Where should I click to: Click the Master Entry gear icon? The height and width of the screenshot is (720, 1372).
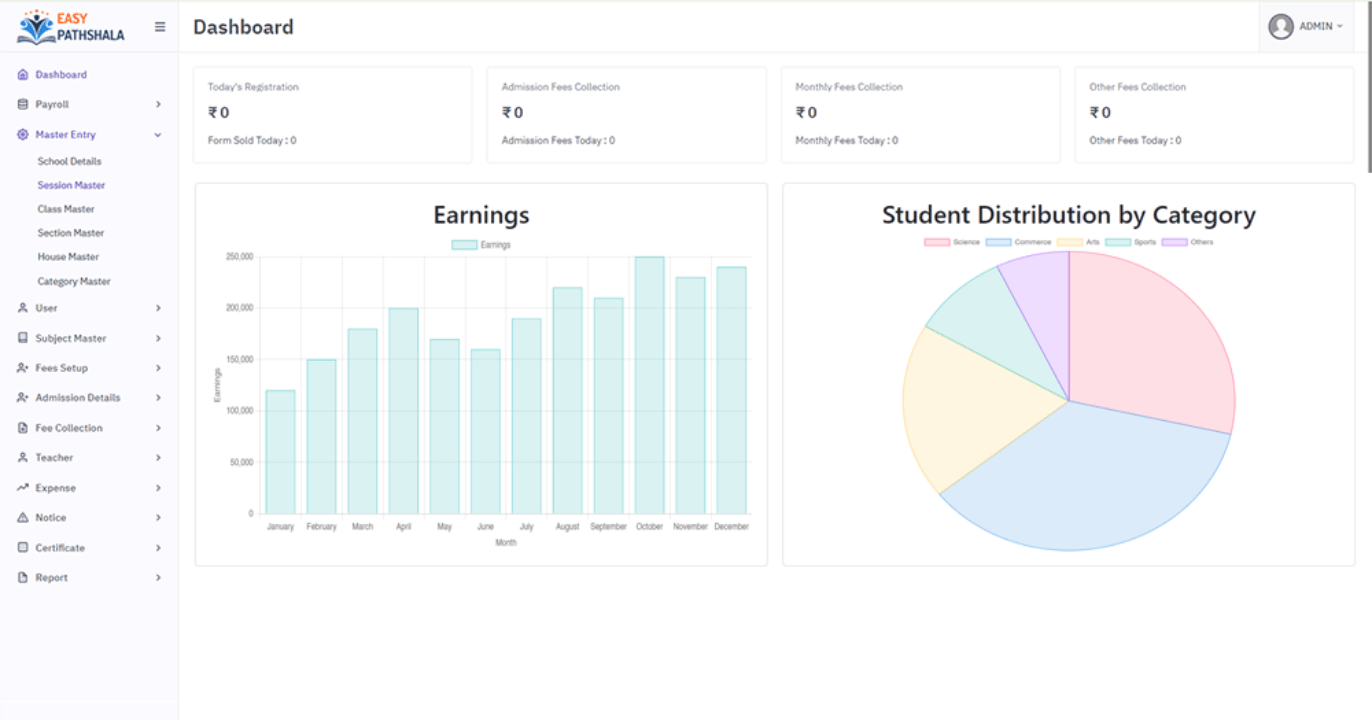[23, 135]
